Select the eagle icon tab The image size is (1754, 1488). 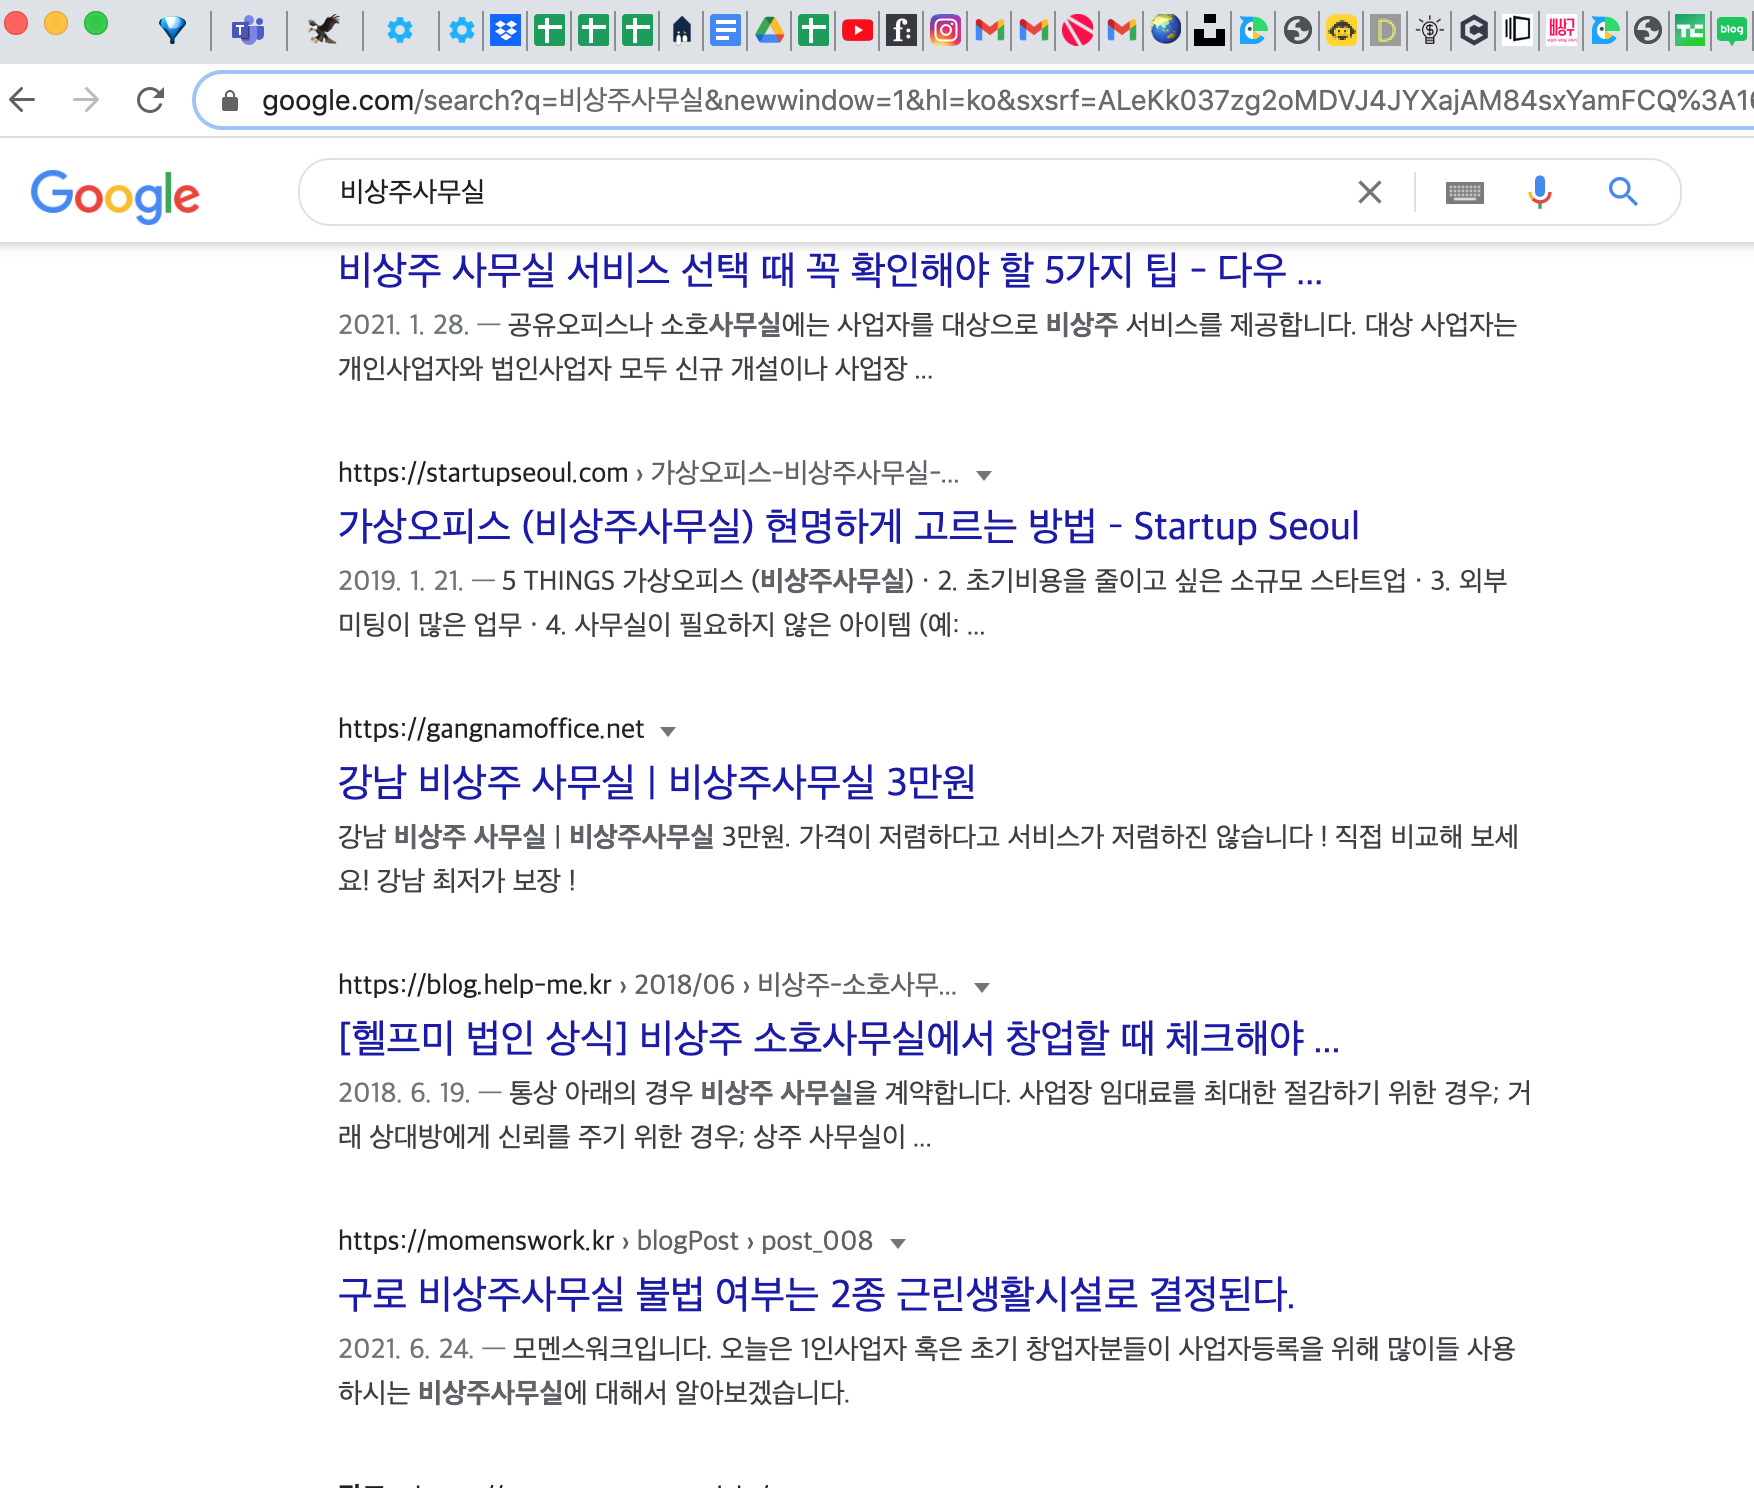[x=324, y=30]
